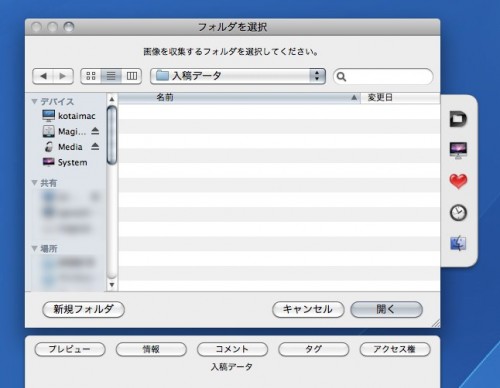Open the 入稿データ folder path dropdown

pyautogui.click(x=238, y=76)
